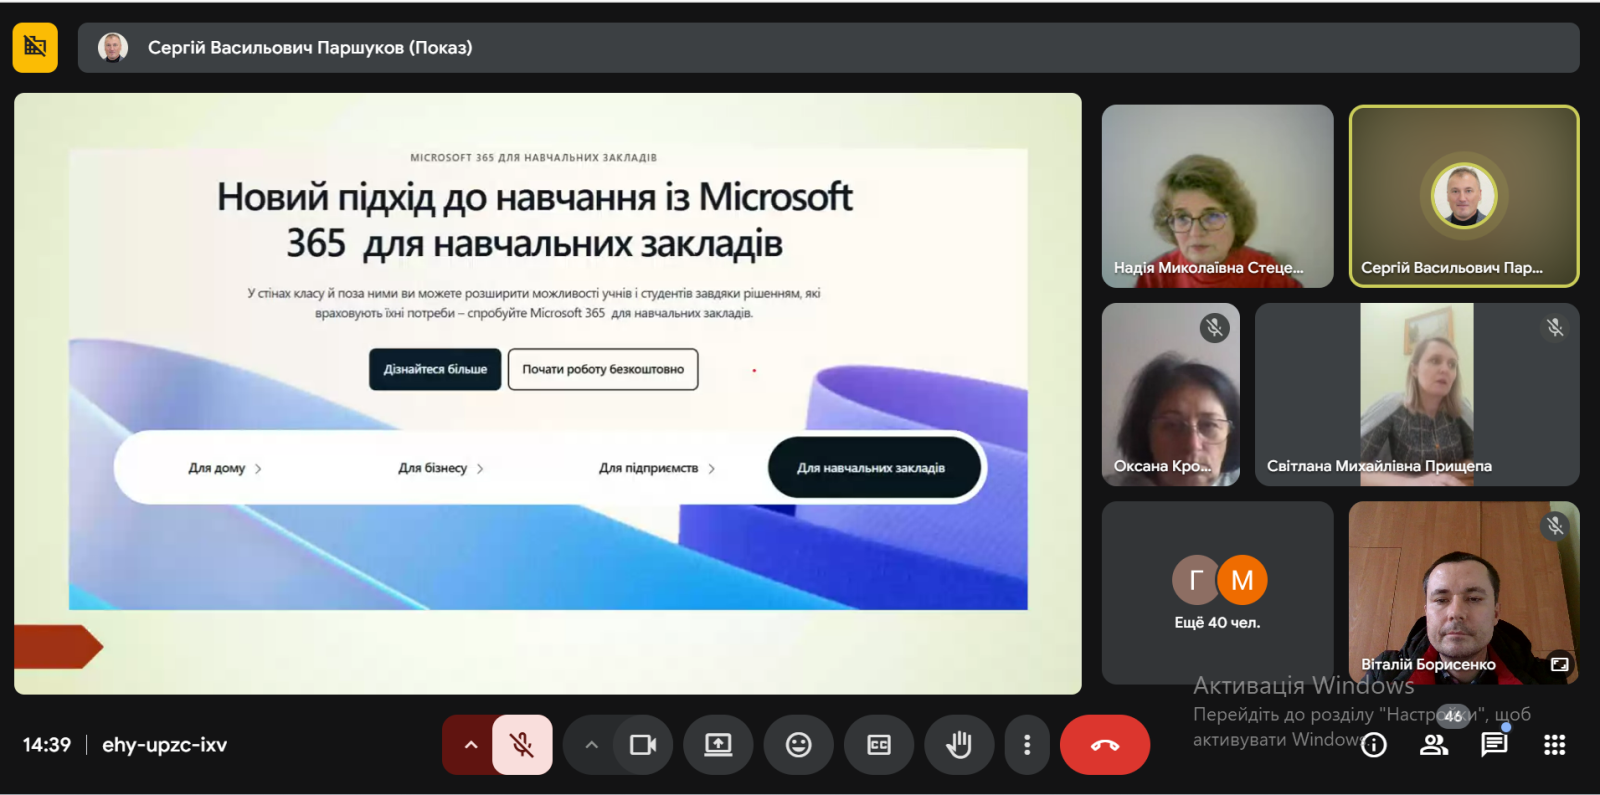Open the meeting details info icon
The height and width of the screenshot is (795, 1600).
coord(1374,745)
